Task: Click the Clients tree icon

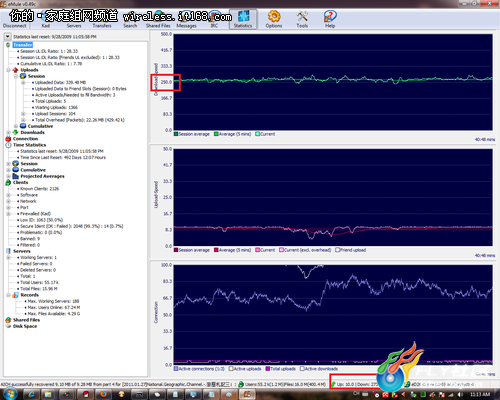Action: [8, 182]
